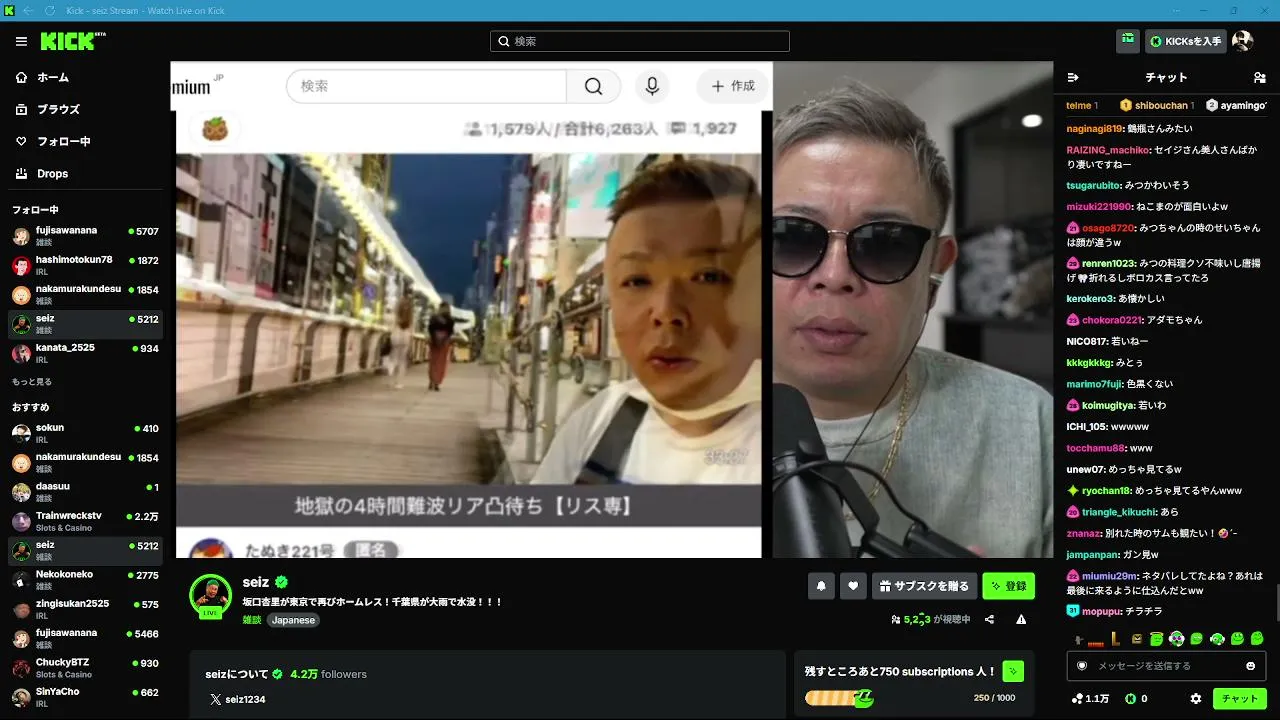Click username RAIZING_machiko in chat
The width and height of the screenshot is (1280, 720).
click(x=1107, y=150)
